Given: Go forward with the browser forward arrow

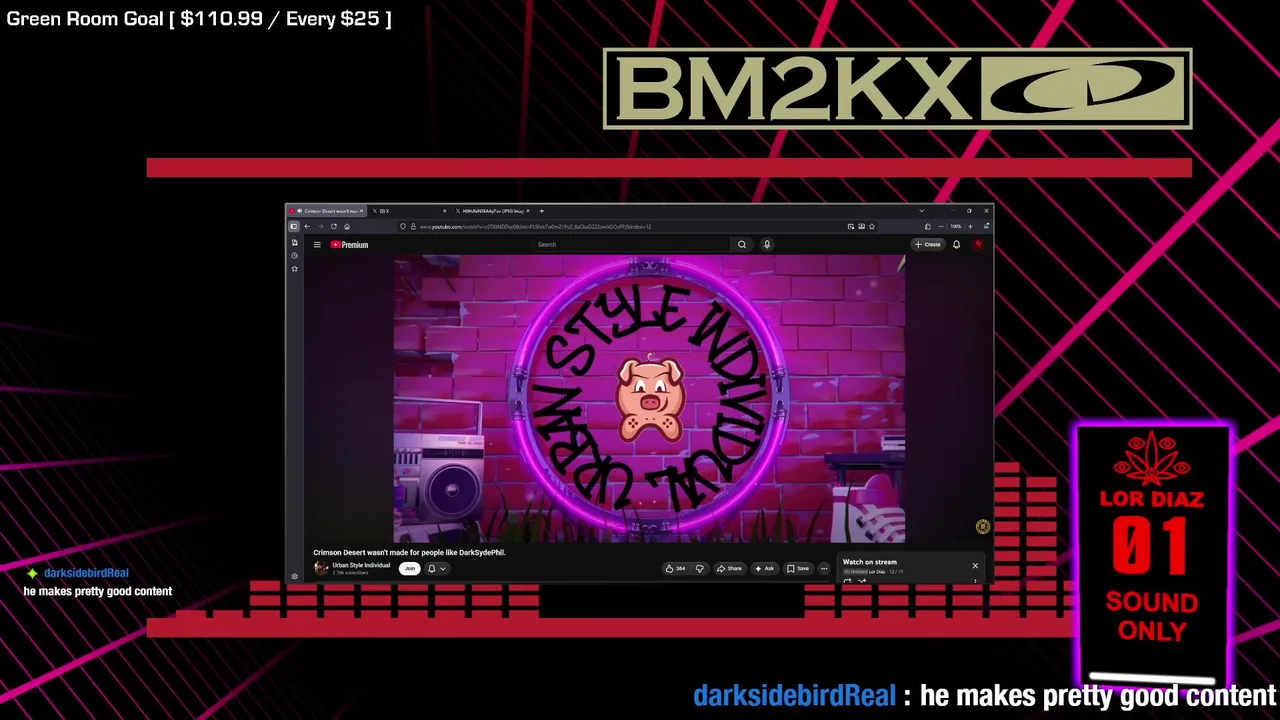Looking at the screenshot, I should (320, 226).
